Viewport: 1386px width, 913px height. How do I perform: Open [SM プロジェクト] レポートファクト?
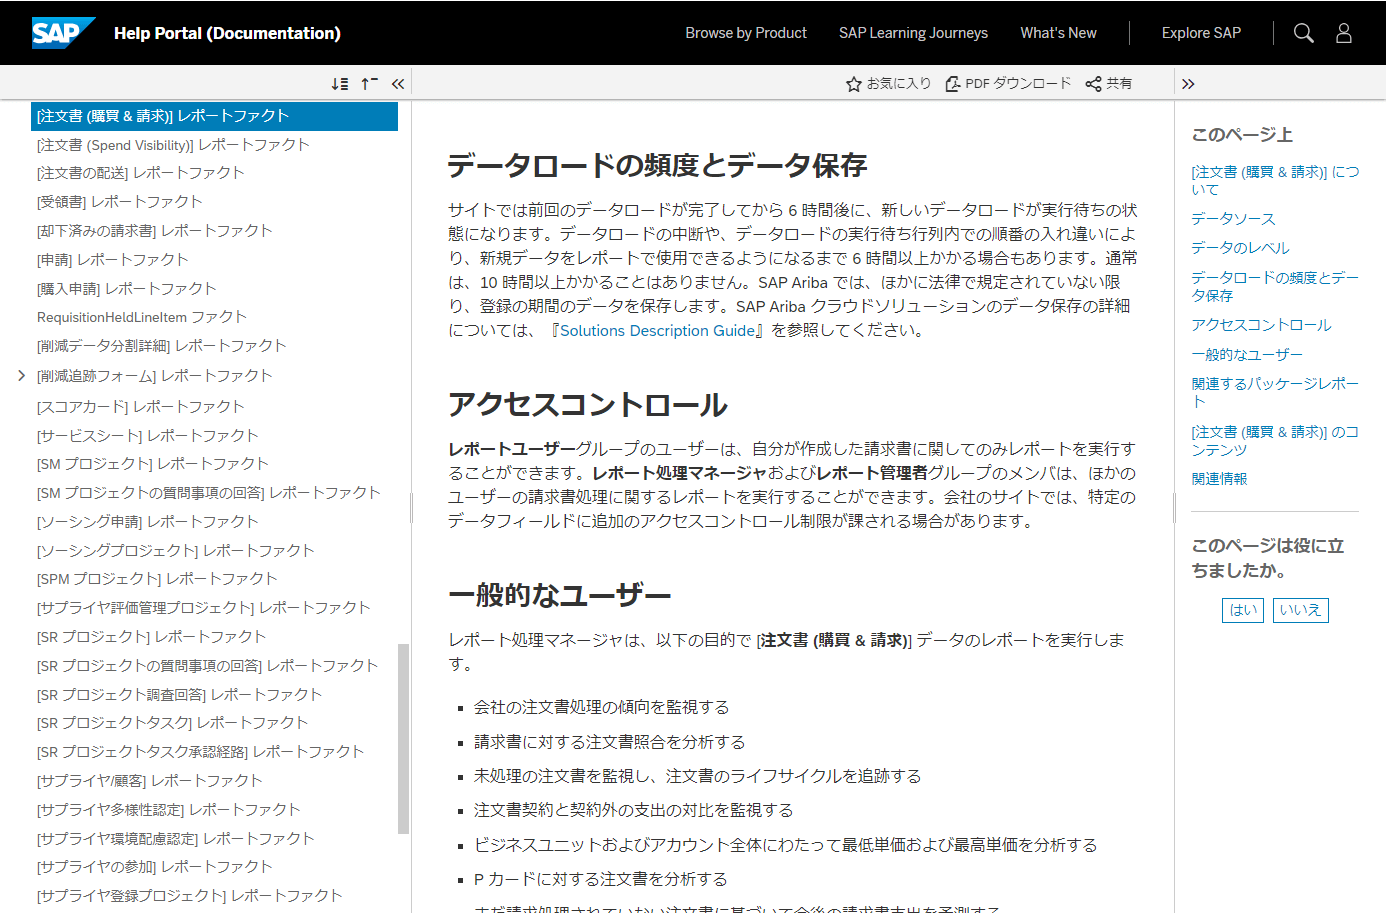(152, 464)
